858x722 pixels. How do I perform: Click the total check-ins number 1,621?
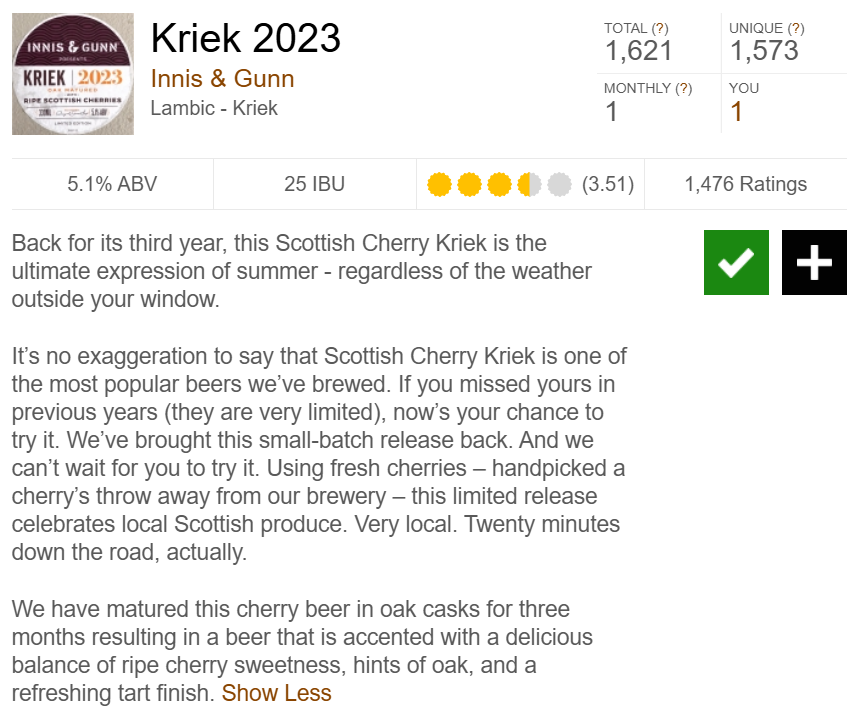click(638, 51)
